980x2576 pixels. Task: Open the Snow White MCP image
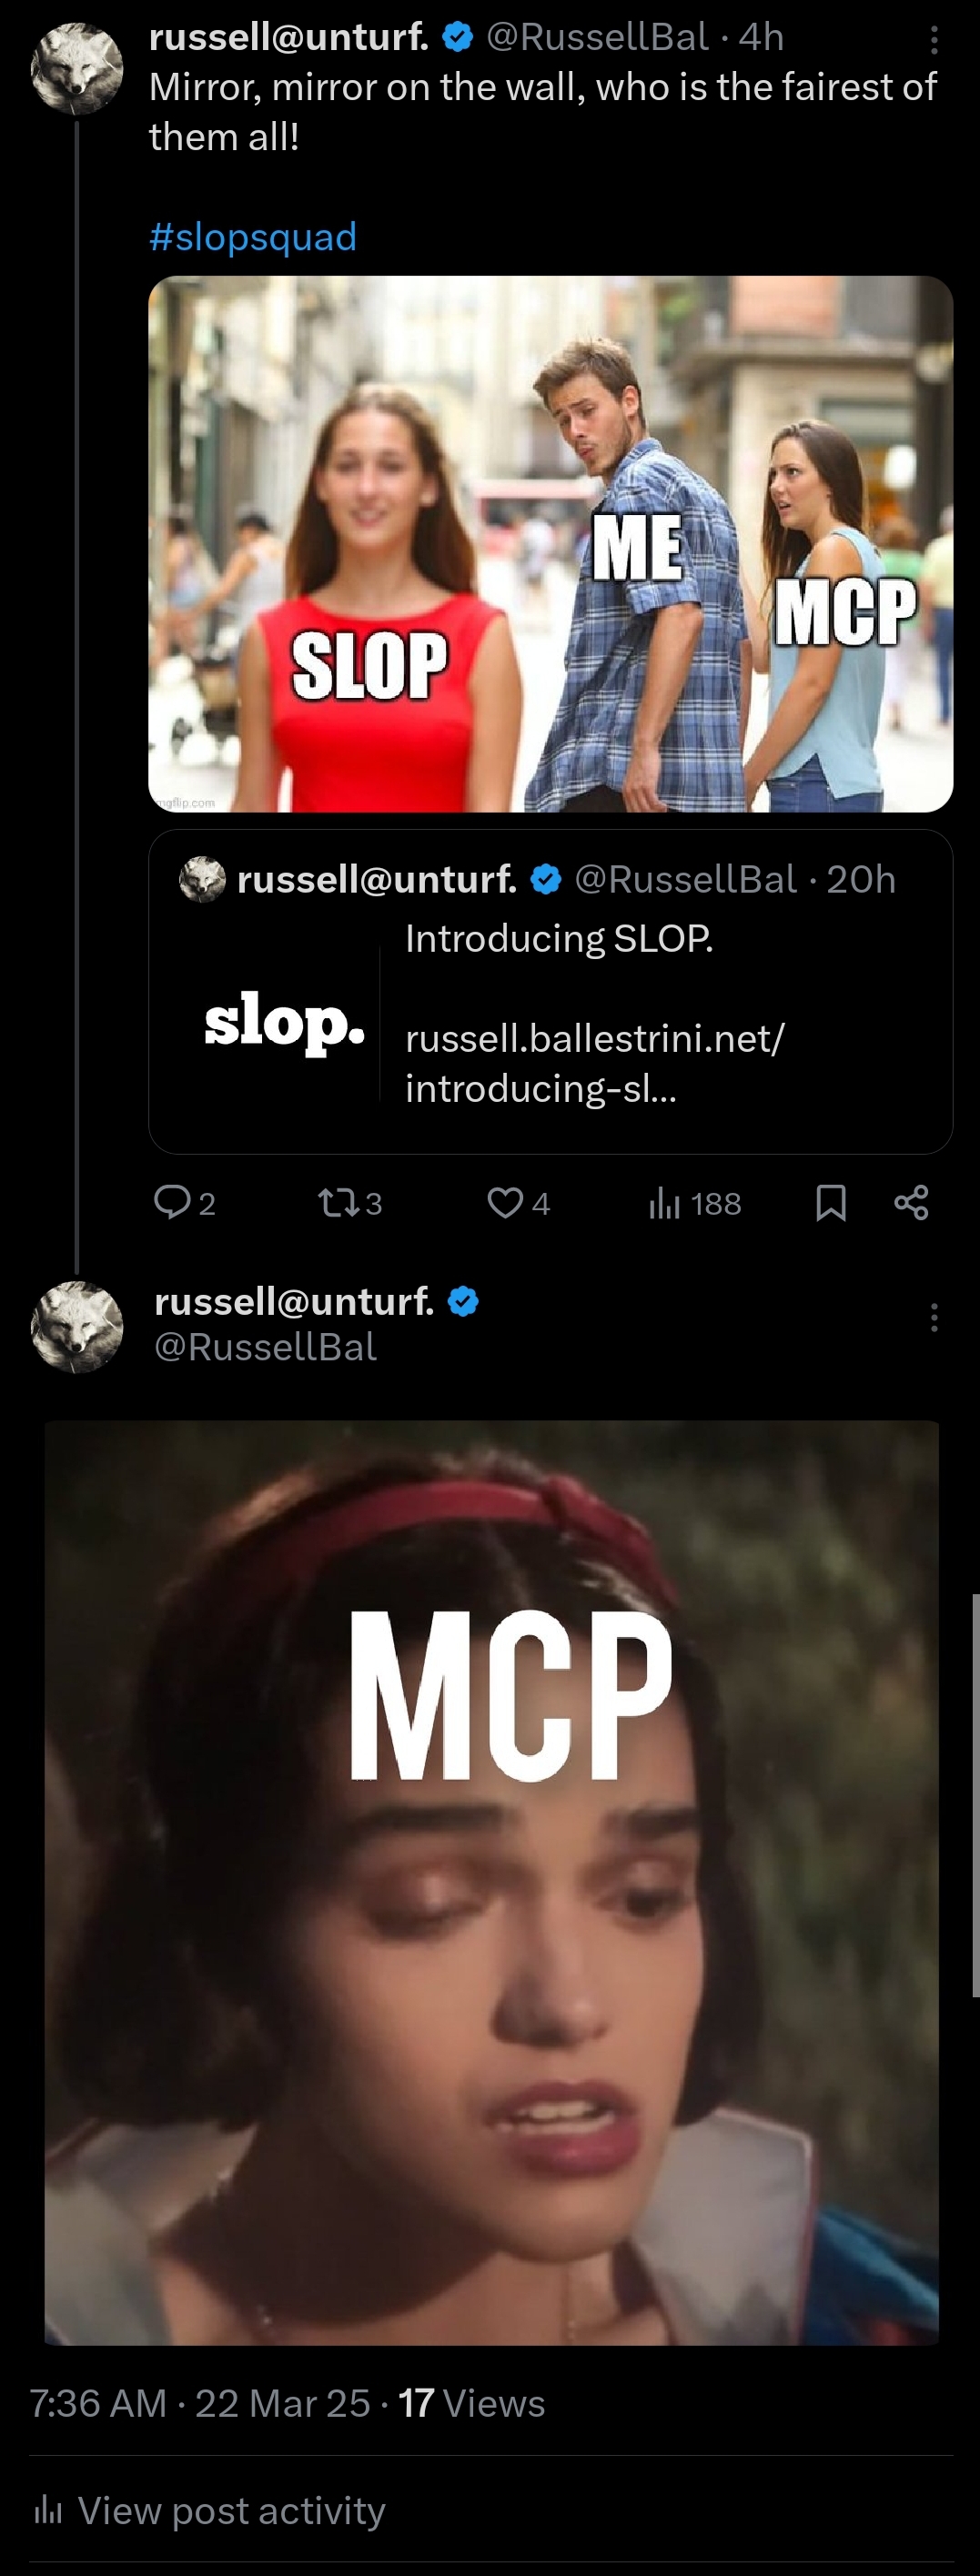(x=491, y=1882)
